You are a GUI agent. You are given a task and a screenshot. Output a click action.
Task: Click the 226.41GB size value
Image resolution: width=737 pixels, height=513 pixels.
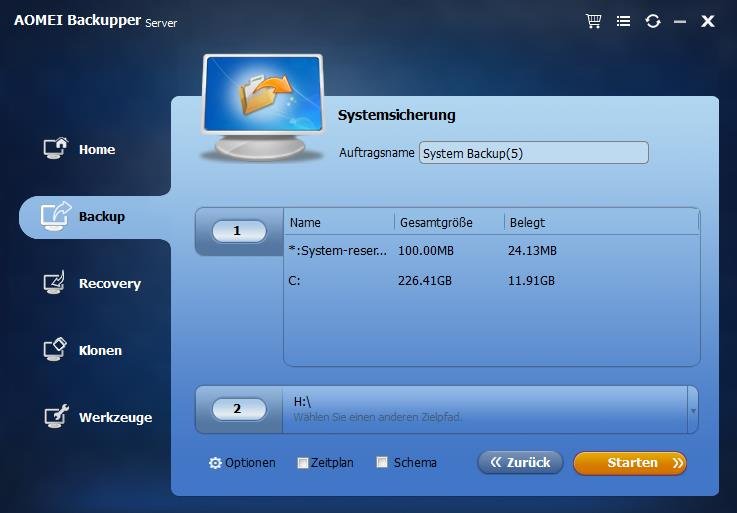coord(425,281)
